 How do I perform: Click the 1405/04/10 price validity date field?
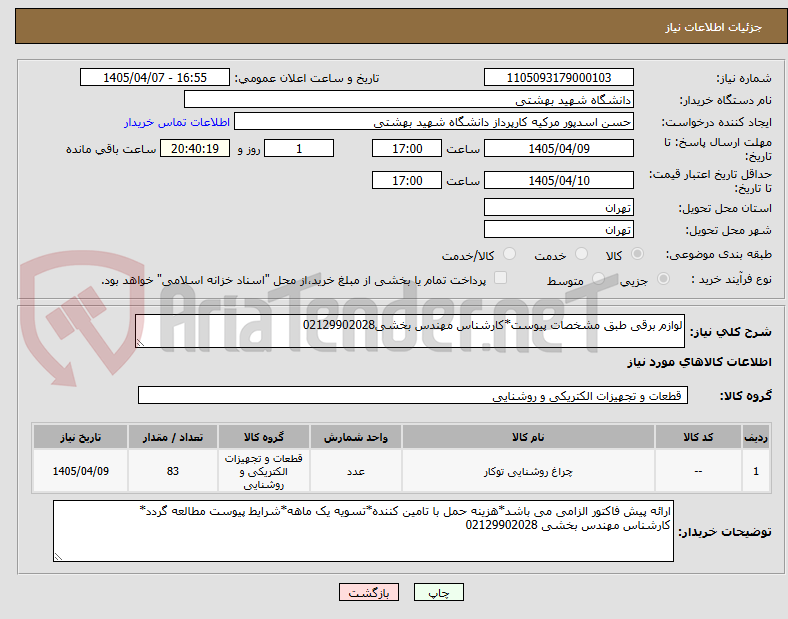coord(559,180)
